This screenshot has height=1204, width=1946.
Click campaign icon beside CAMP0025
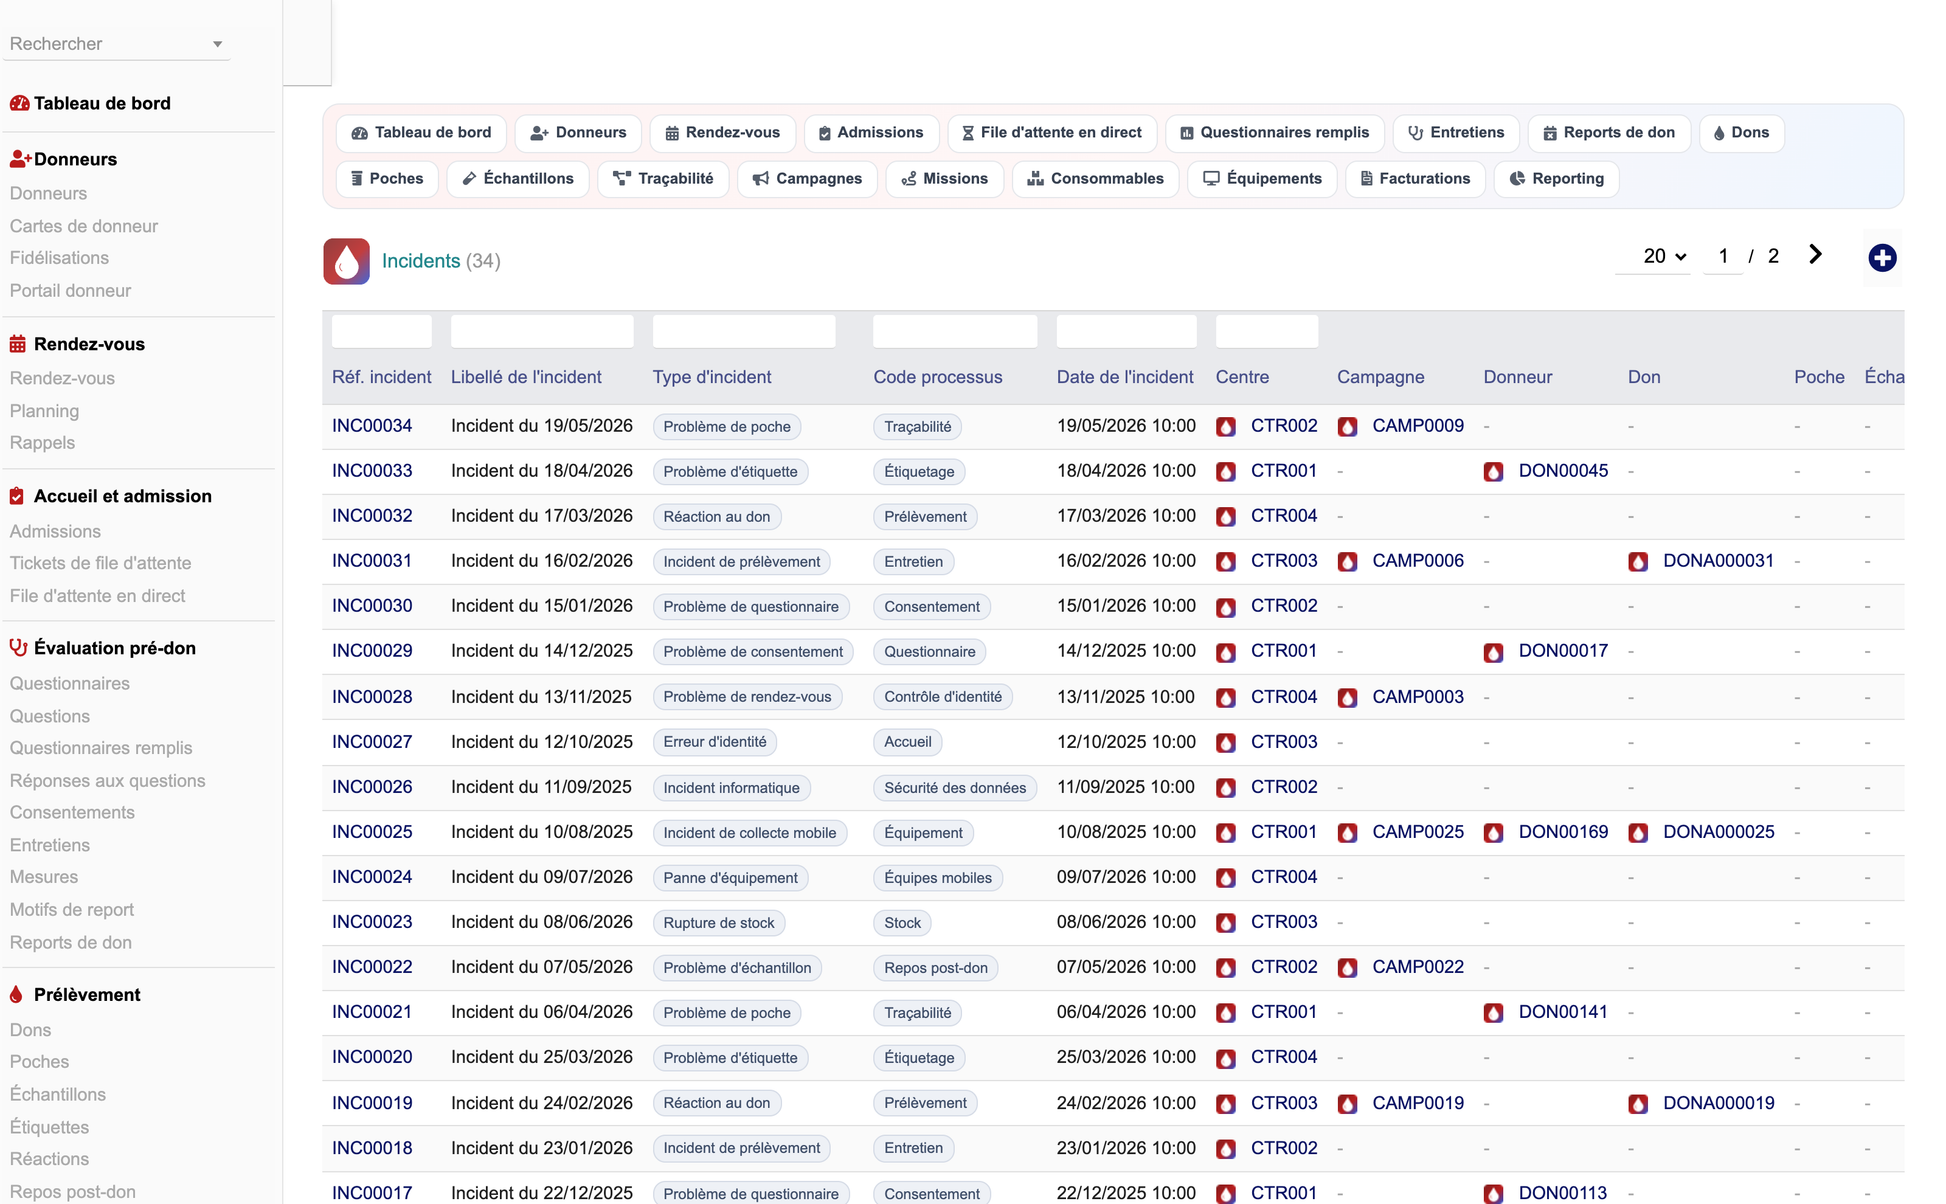(x=1347, y=833)
